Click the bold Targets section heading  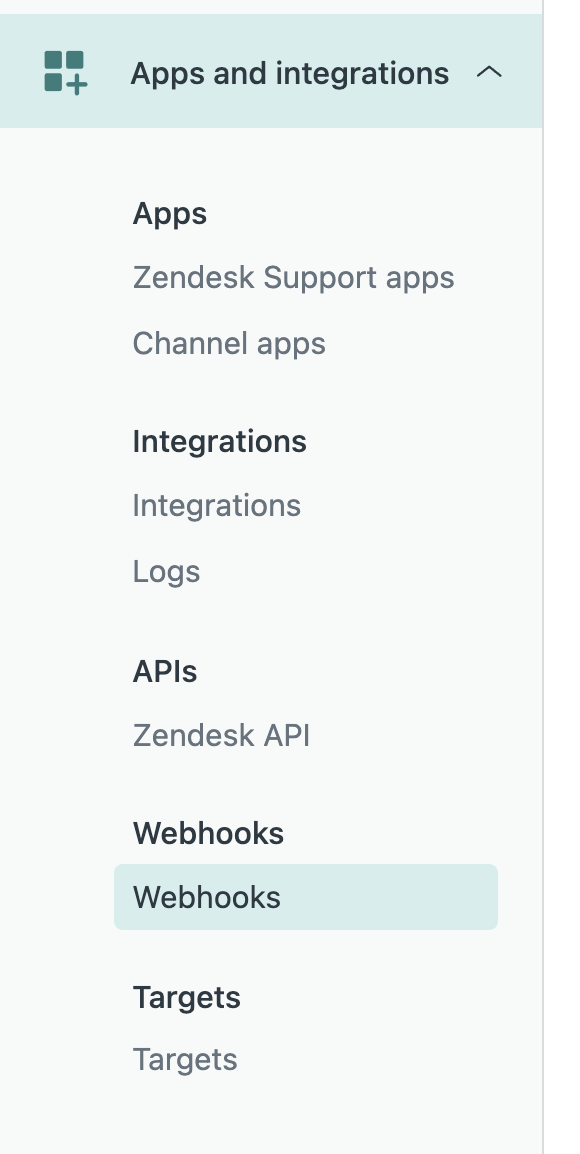186,997
